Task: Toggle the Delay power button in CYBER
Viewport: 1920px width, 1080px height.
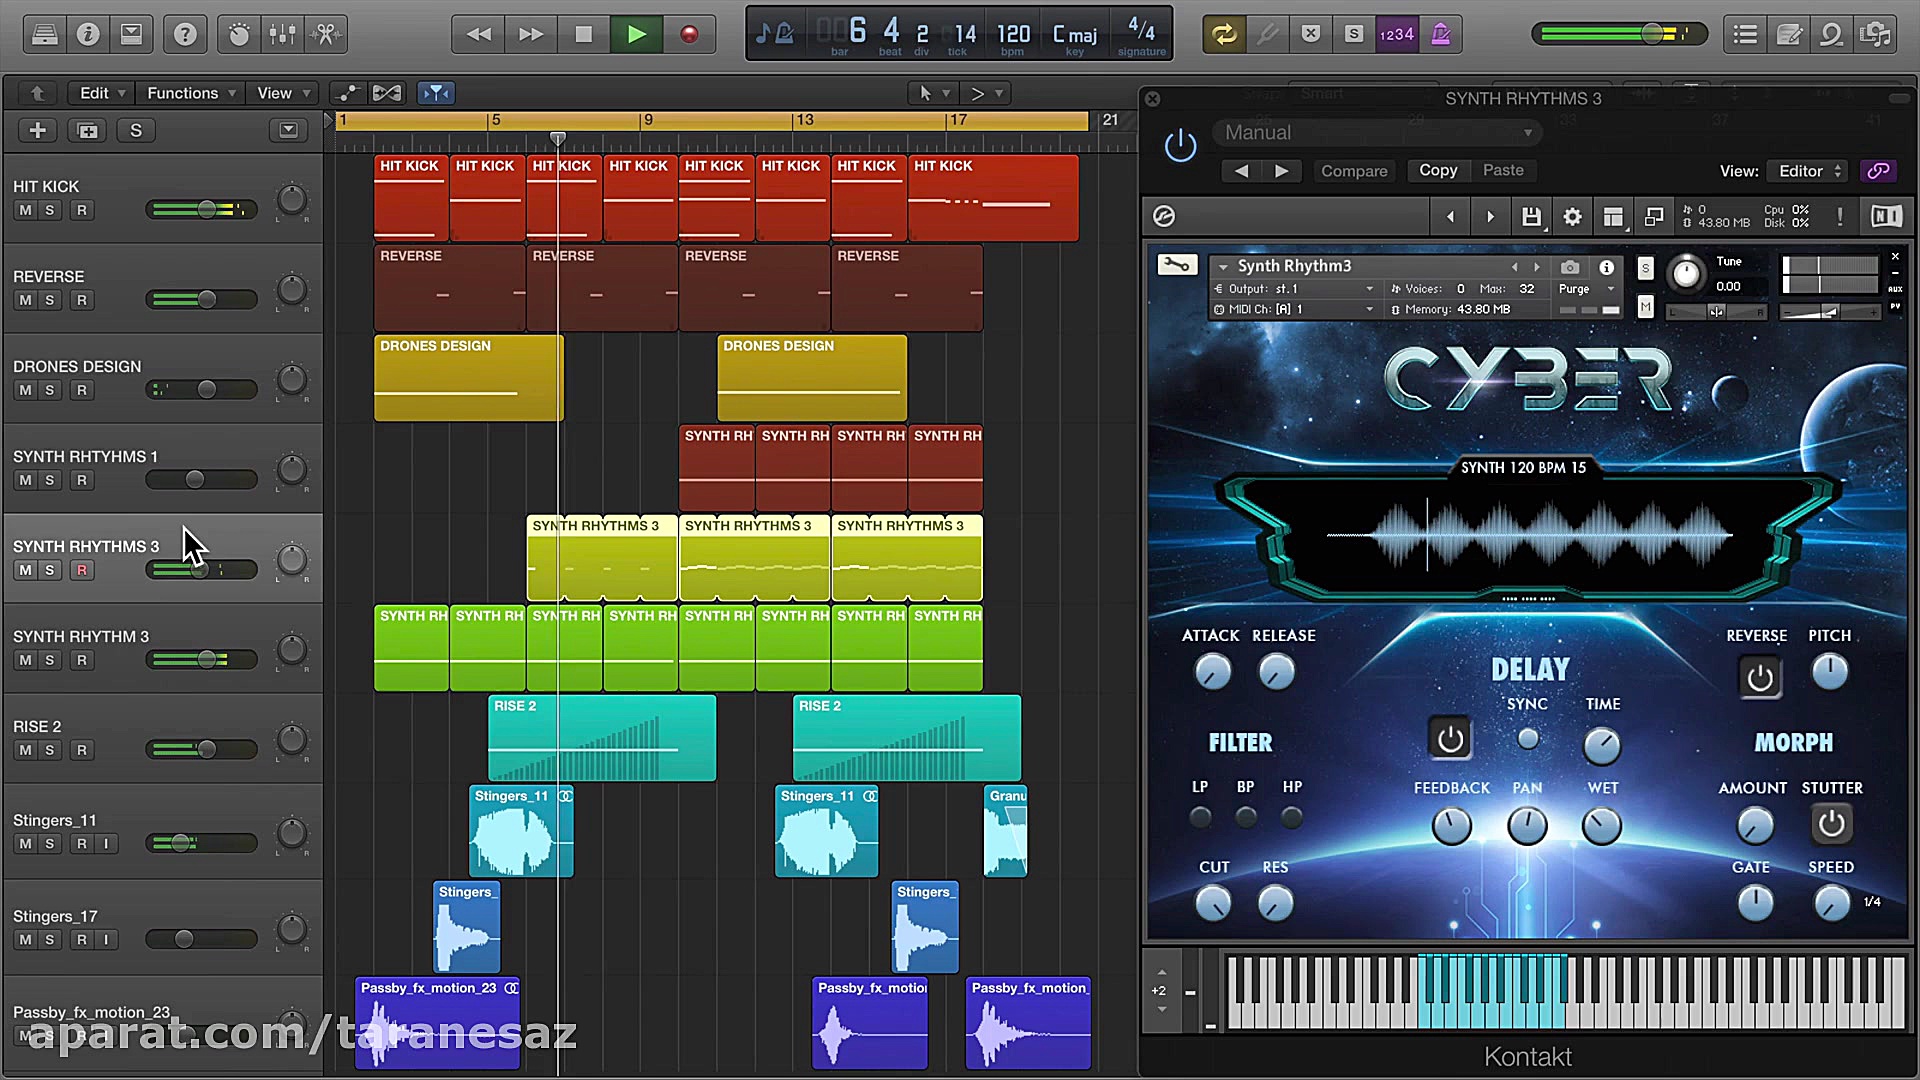Action: point(1450,739)
